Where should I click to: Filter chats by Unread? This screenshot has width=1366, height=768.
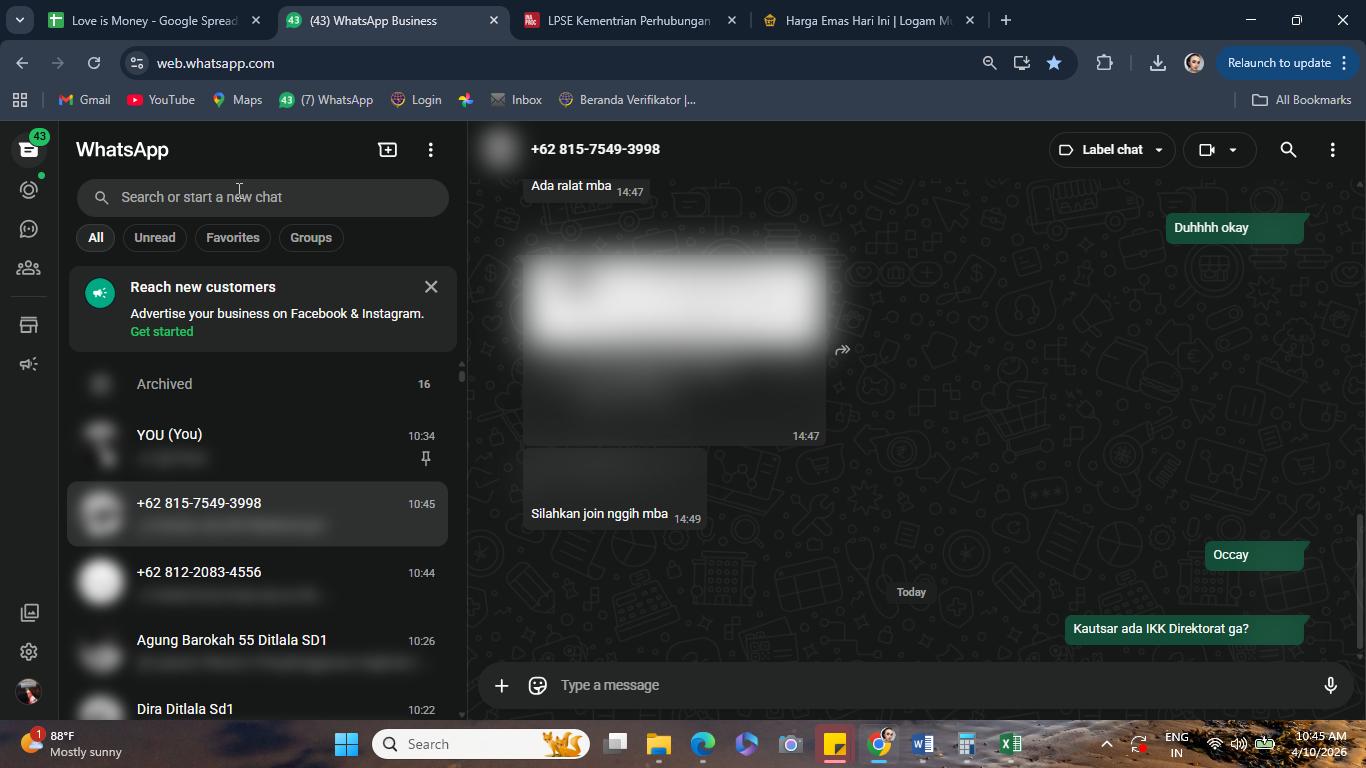click(x=154, y=238)
